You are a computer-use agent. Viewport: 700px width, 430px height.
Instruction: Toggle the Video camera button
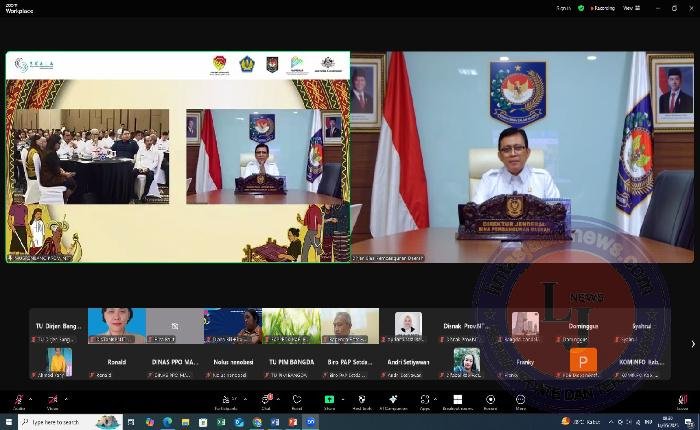click(x=53, y=400)
